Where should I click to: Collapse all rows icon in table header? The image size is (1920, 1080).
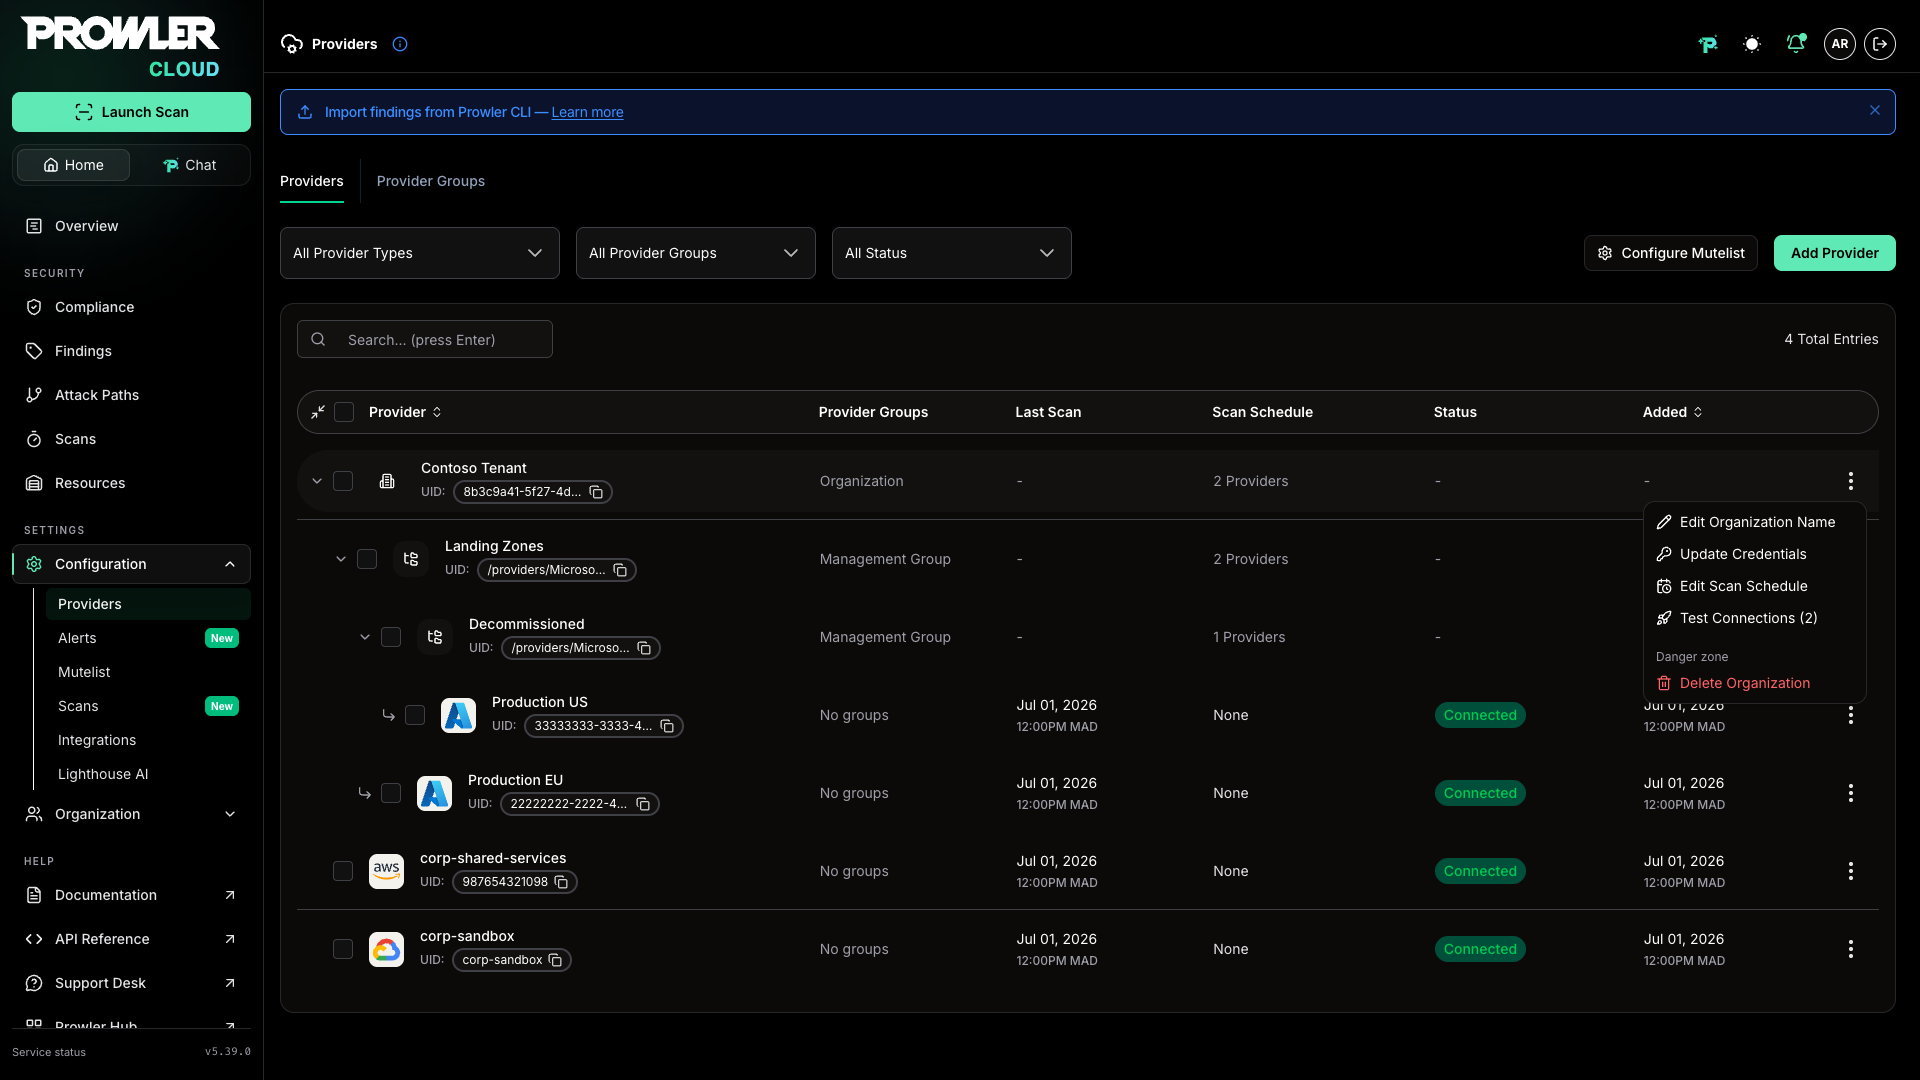point(318,412)
